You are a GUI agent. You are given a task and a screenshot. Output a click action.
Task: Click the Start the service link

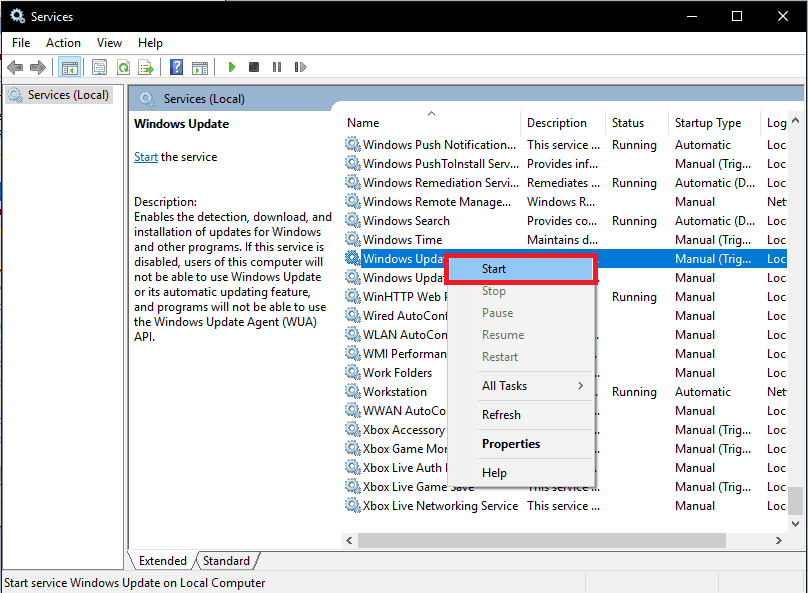pos(146,157)
